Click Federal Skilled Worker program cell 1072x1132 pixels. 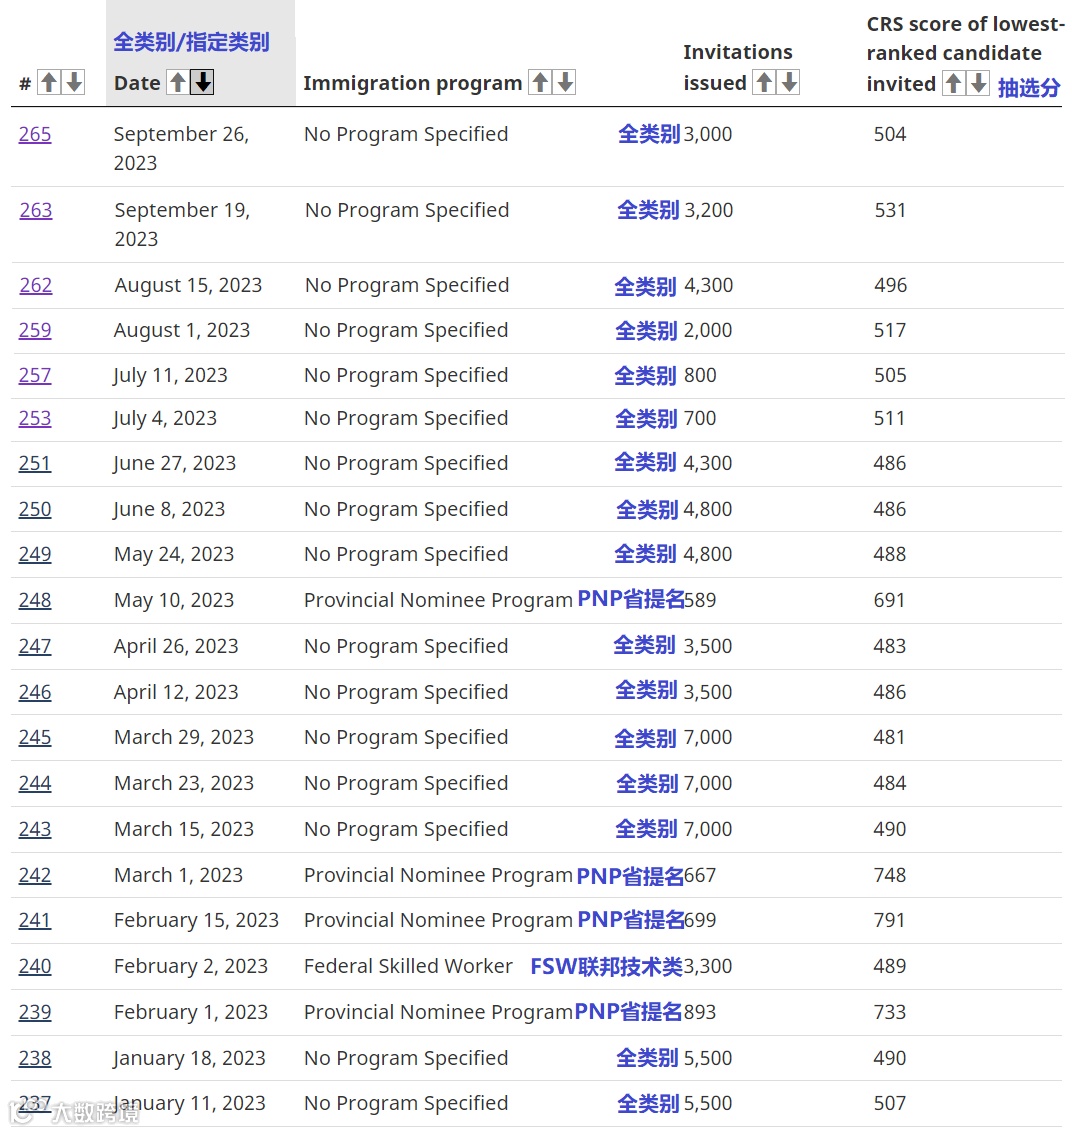click(x=408, y=966)
